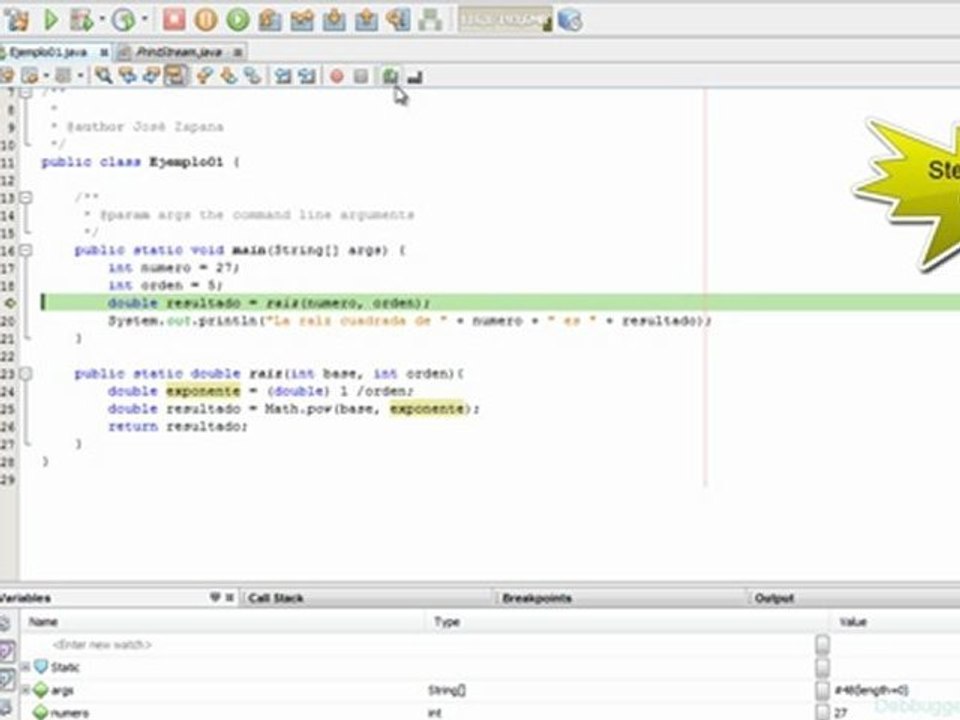The width and height of the screenshot is (960, 720).
Task: Open the Profile Project dropdown arrow
Action: 145,20
